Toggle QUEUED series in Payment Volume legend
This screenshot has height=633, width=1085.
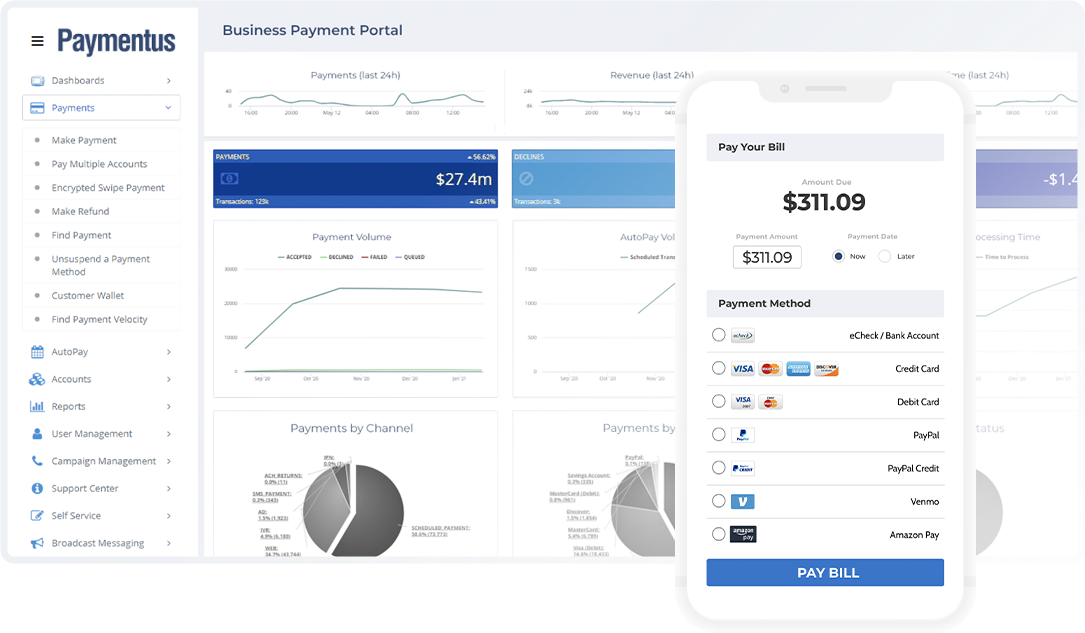pyautogui.click(x=410, y=257)
